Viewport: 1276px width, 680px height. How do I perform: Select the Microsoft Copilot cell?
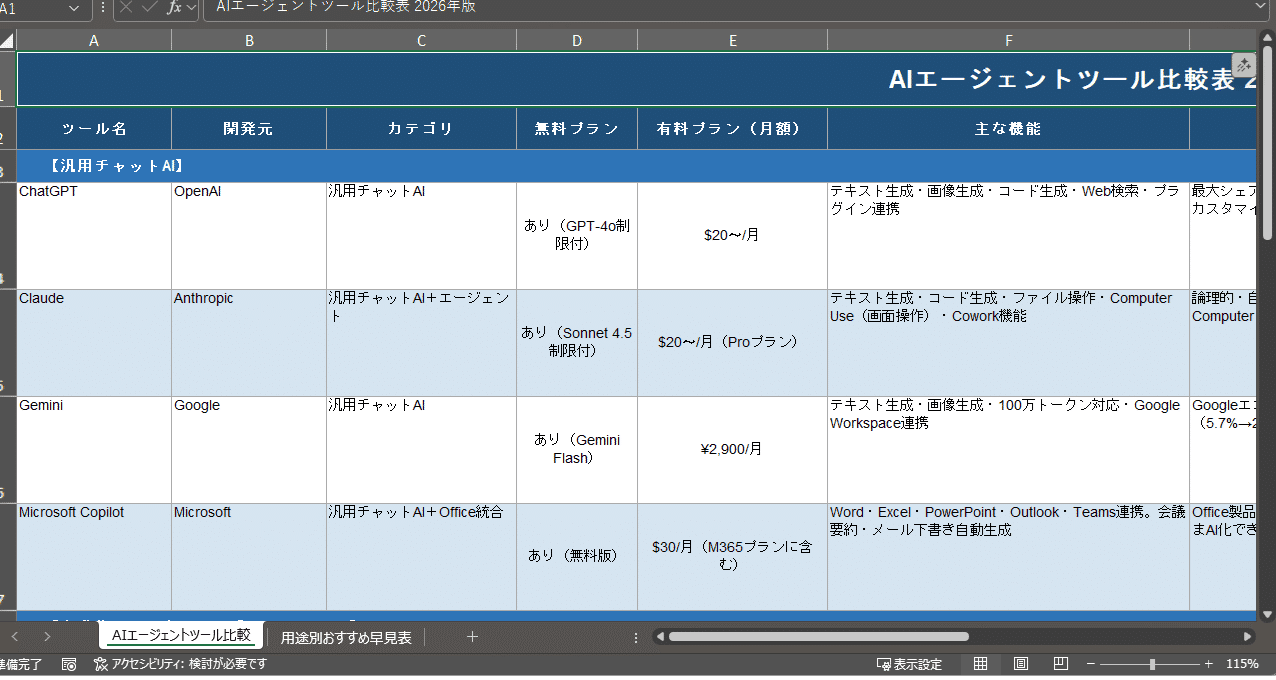pyautogui.click(x=94, y=557)
